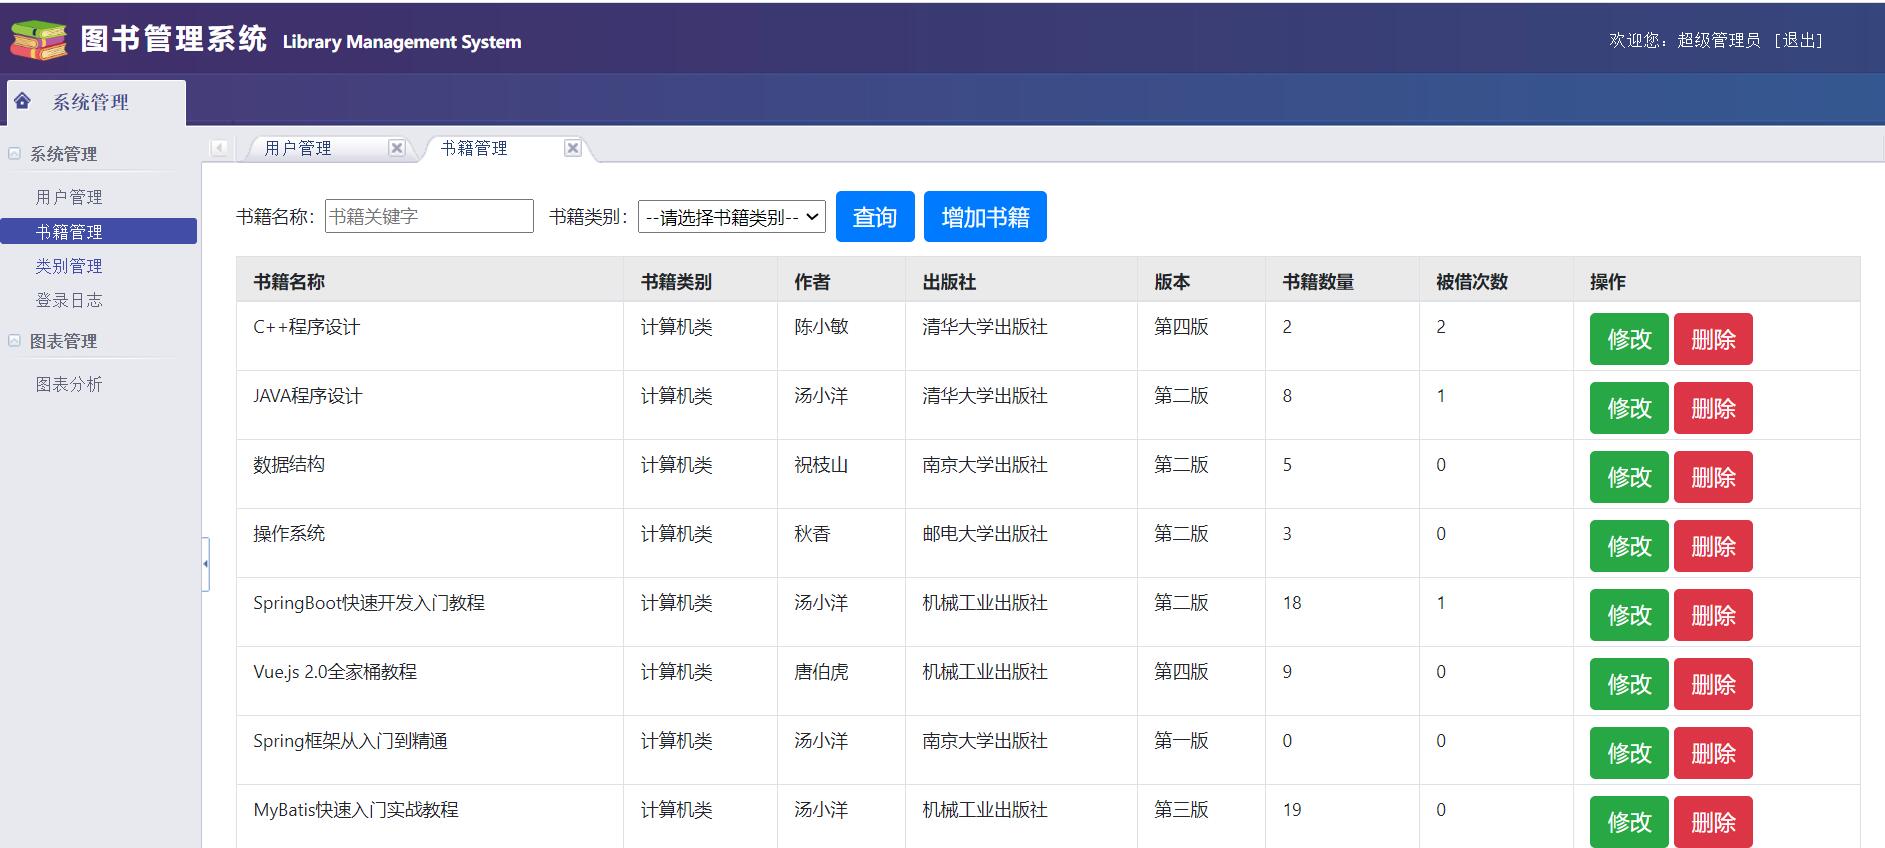
Task: Open the 书籍类别 dropdown
Action: pos(731,217)
